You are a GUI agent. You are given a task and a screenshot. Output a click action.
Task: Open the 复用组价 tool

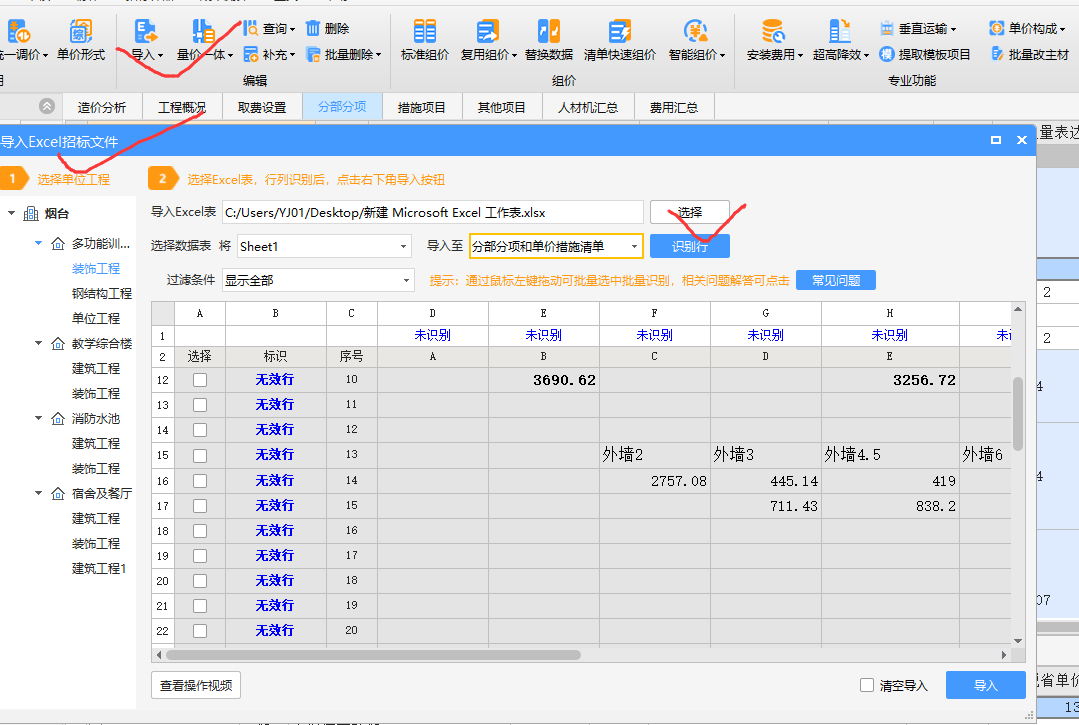coord(488,40)
